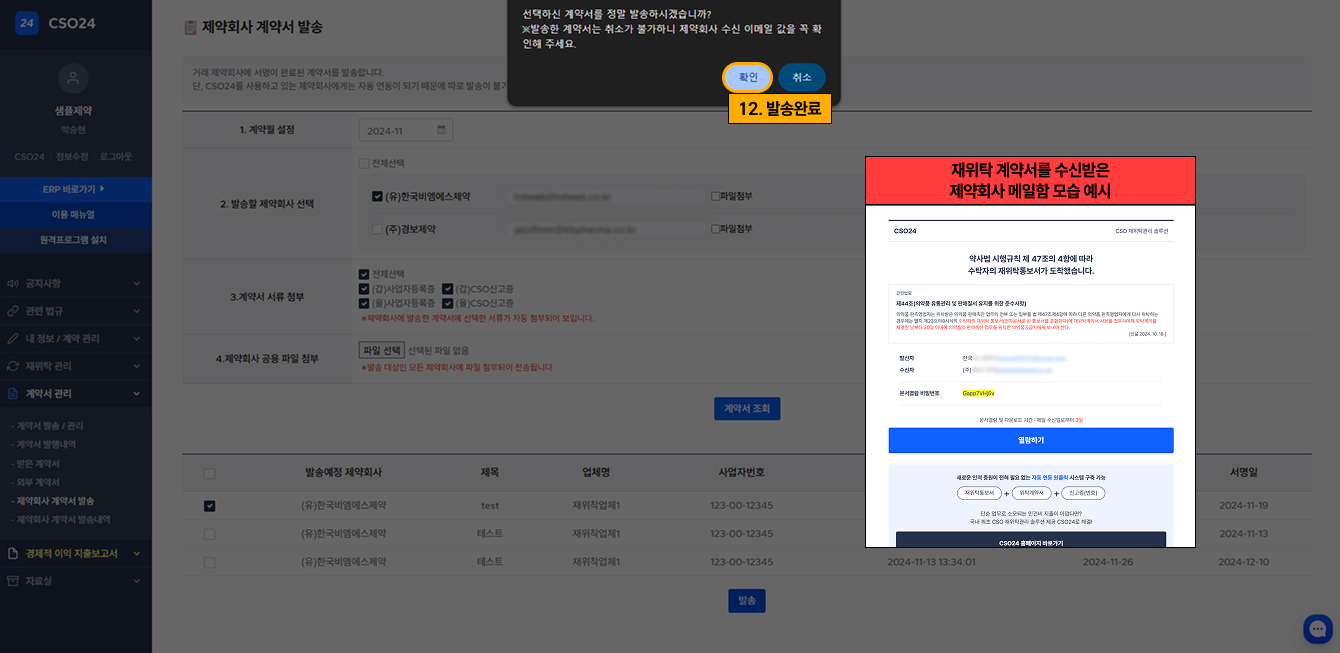Open the calendar icon in the date field

[441, 131]
